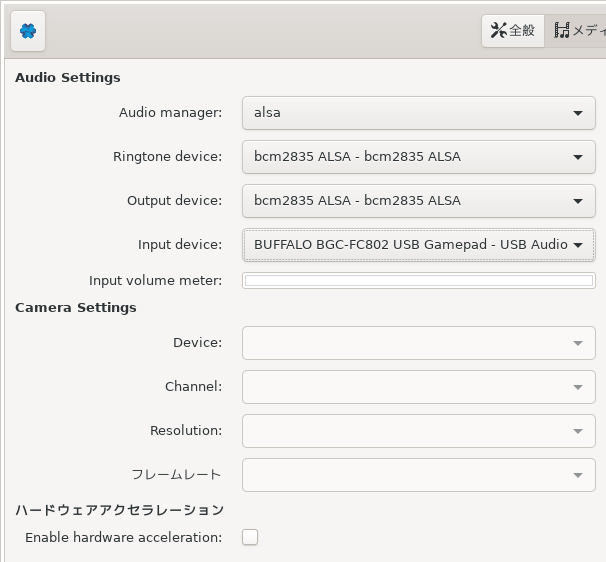Click the film-music icon on media tab
This screenshot has width=606, height=562.
click(562, 30)
